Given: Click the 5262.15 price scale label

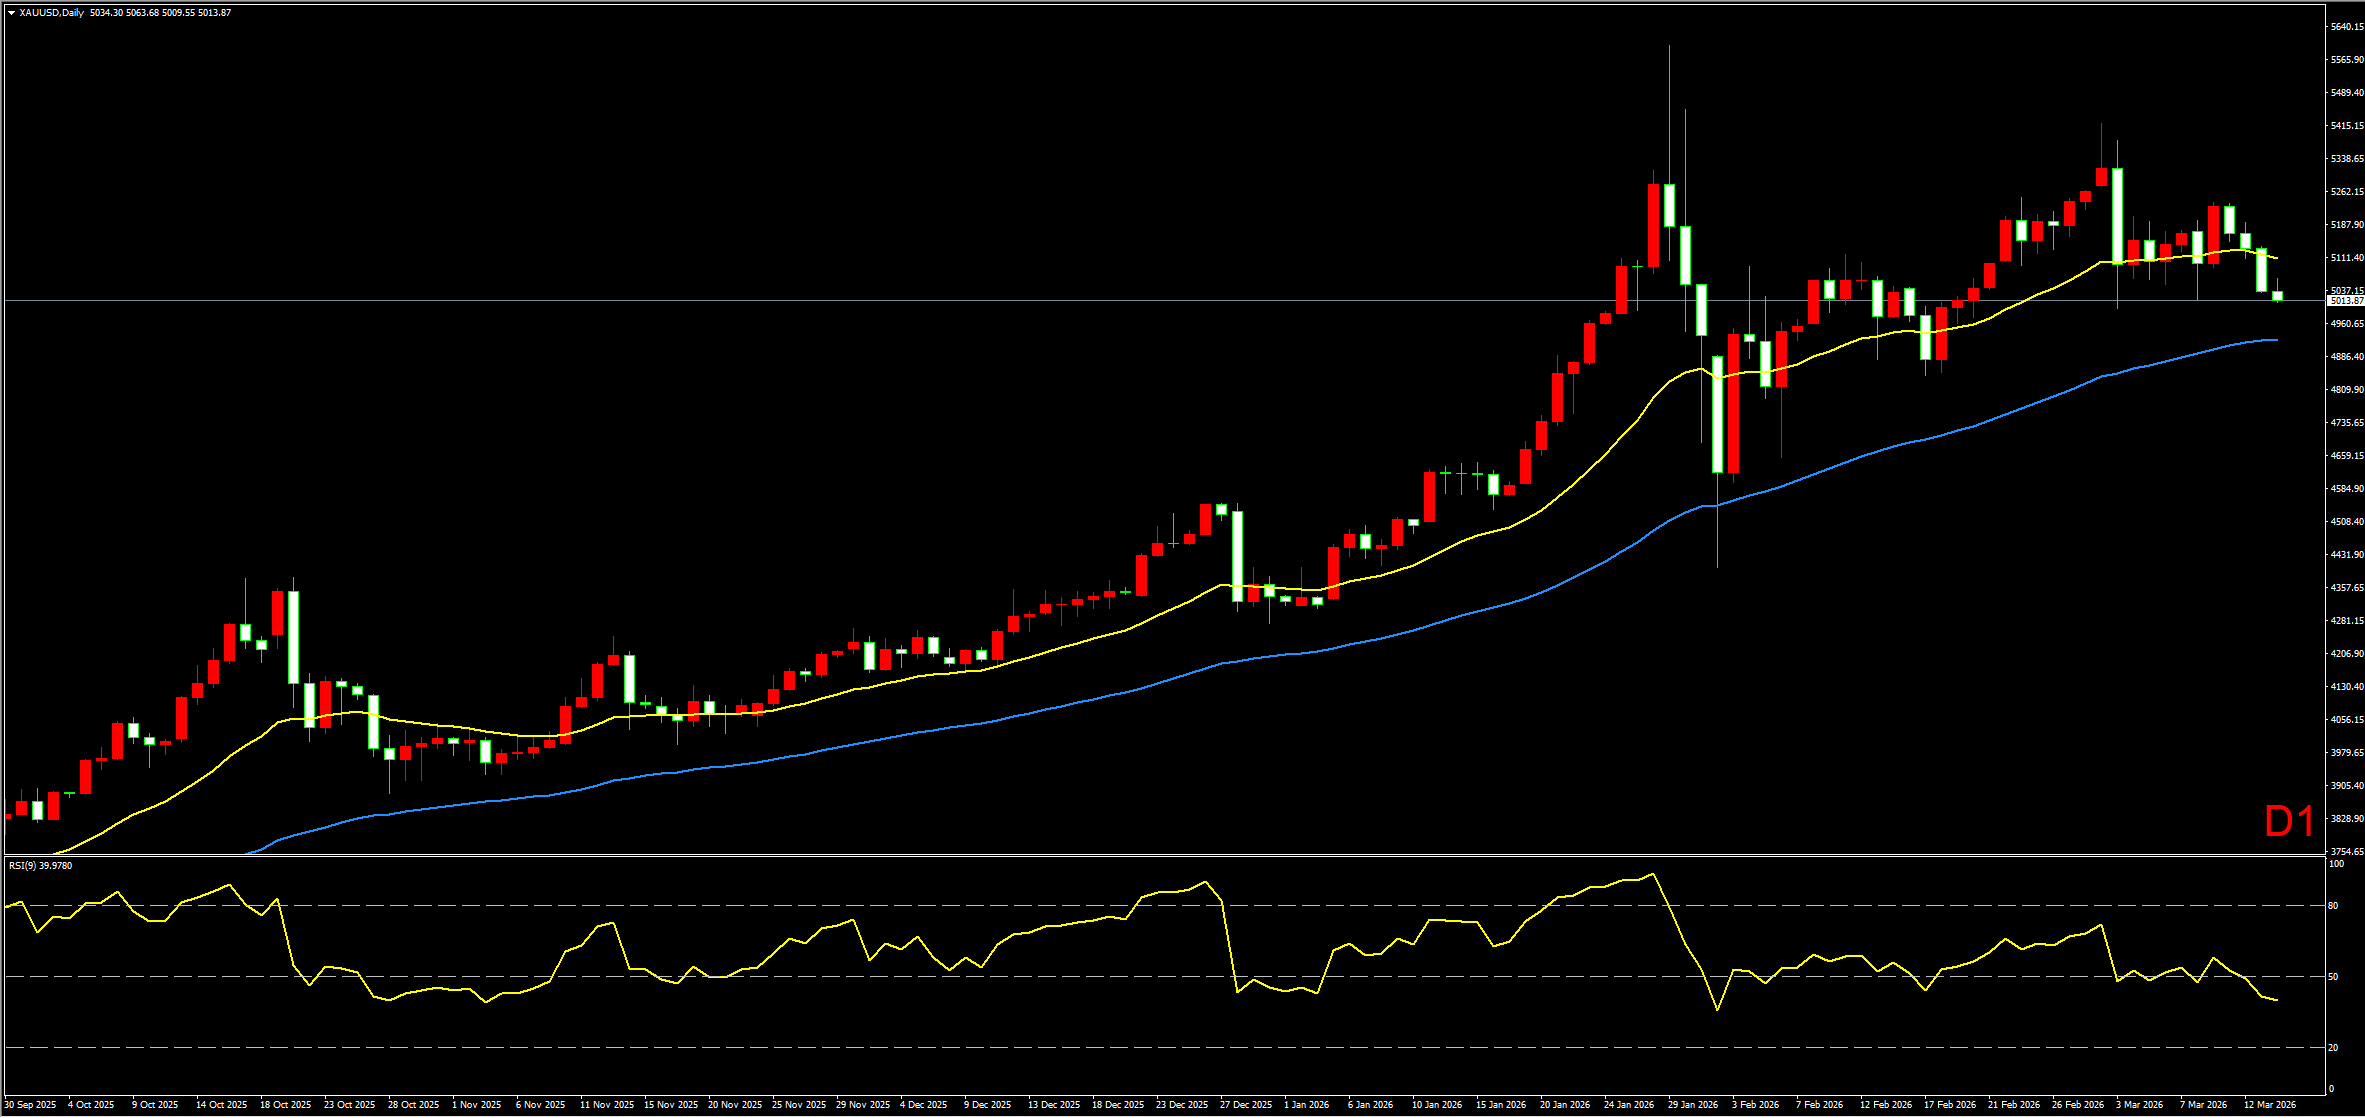Looking at the screenshot, I should coord(2346,192).
